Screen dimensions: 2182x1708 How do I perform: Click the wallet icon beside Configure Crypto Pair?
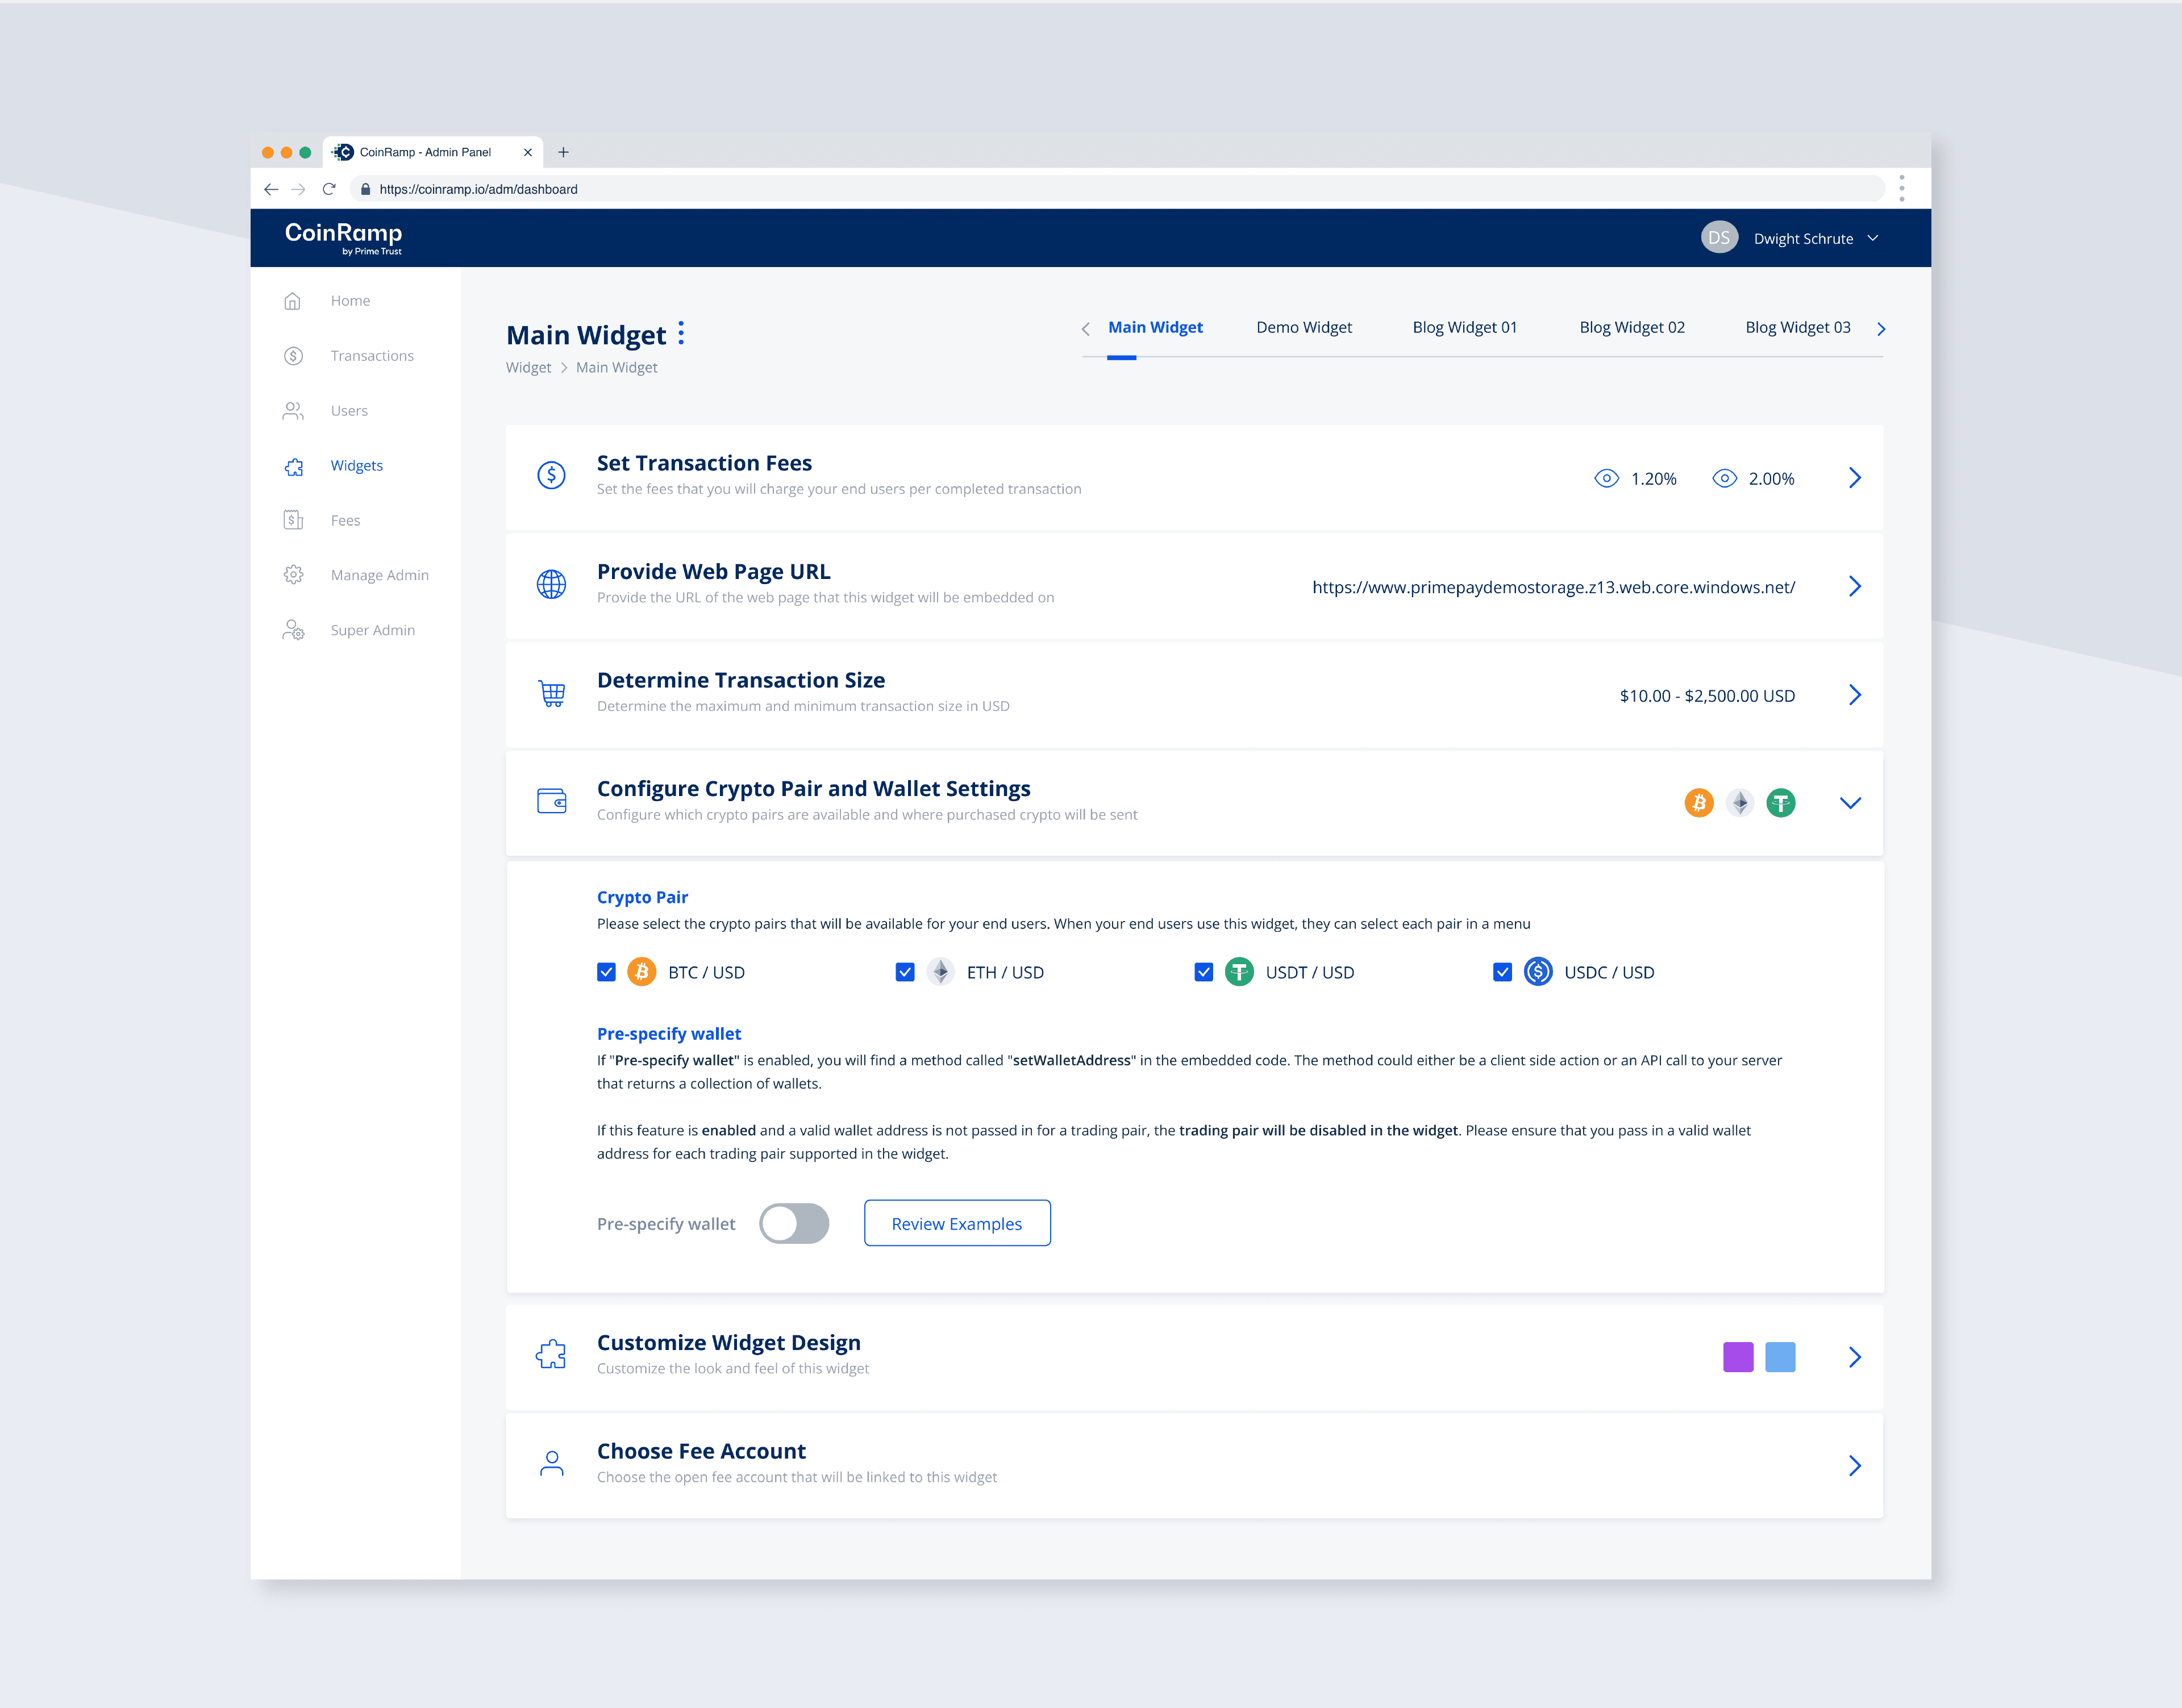pos(551,801)
